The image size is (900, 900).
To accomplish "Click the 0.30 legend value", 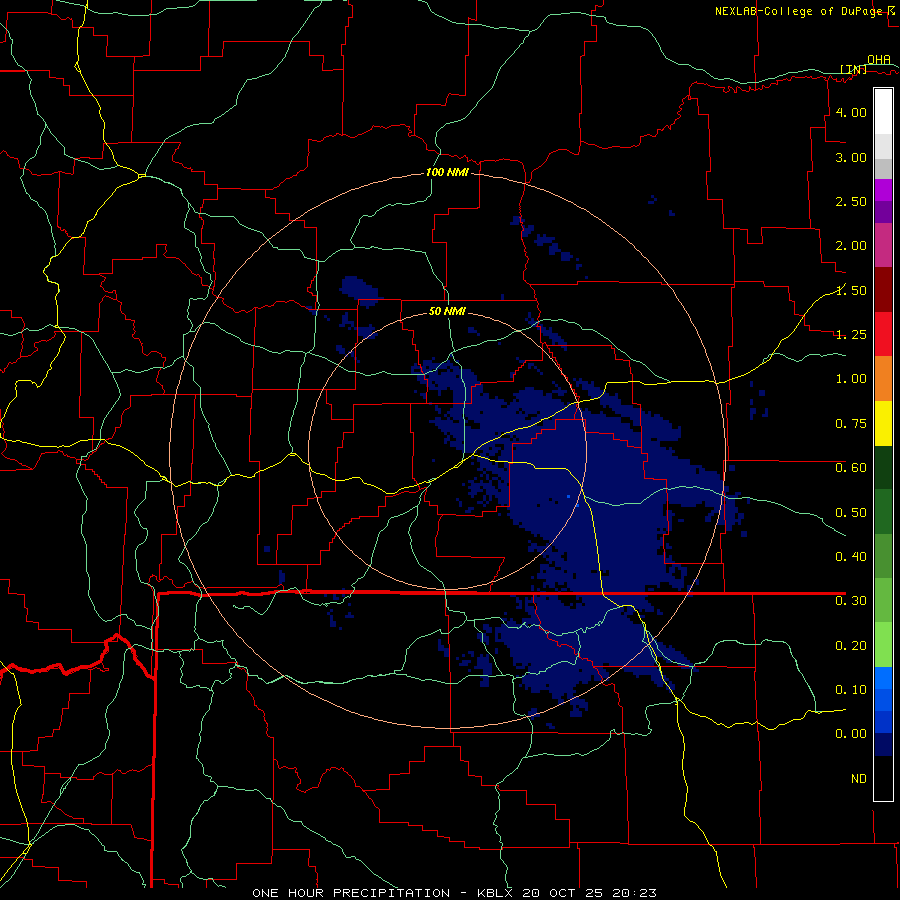I will tap(851, 601).
